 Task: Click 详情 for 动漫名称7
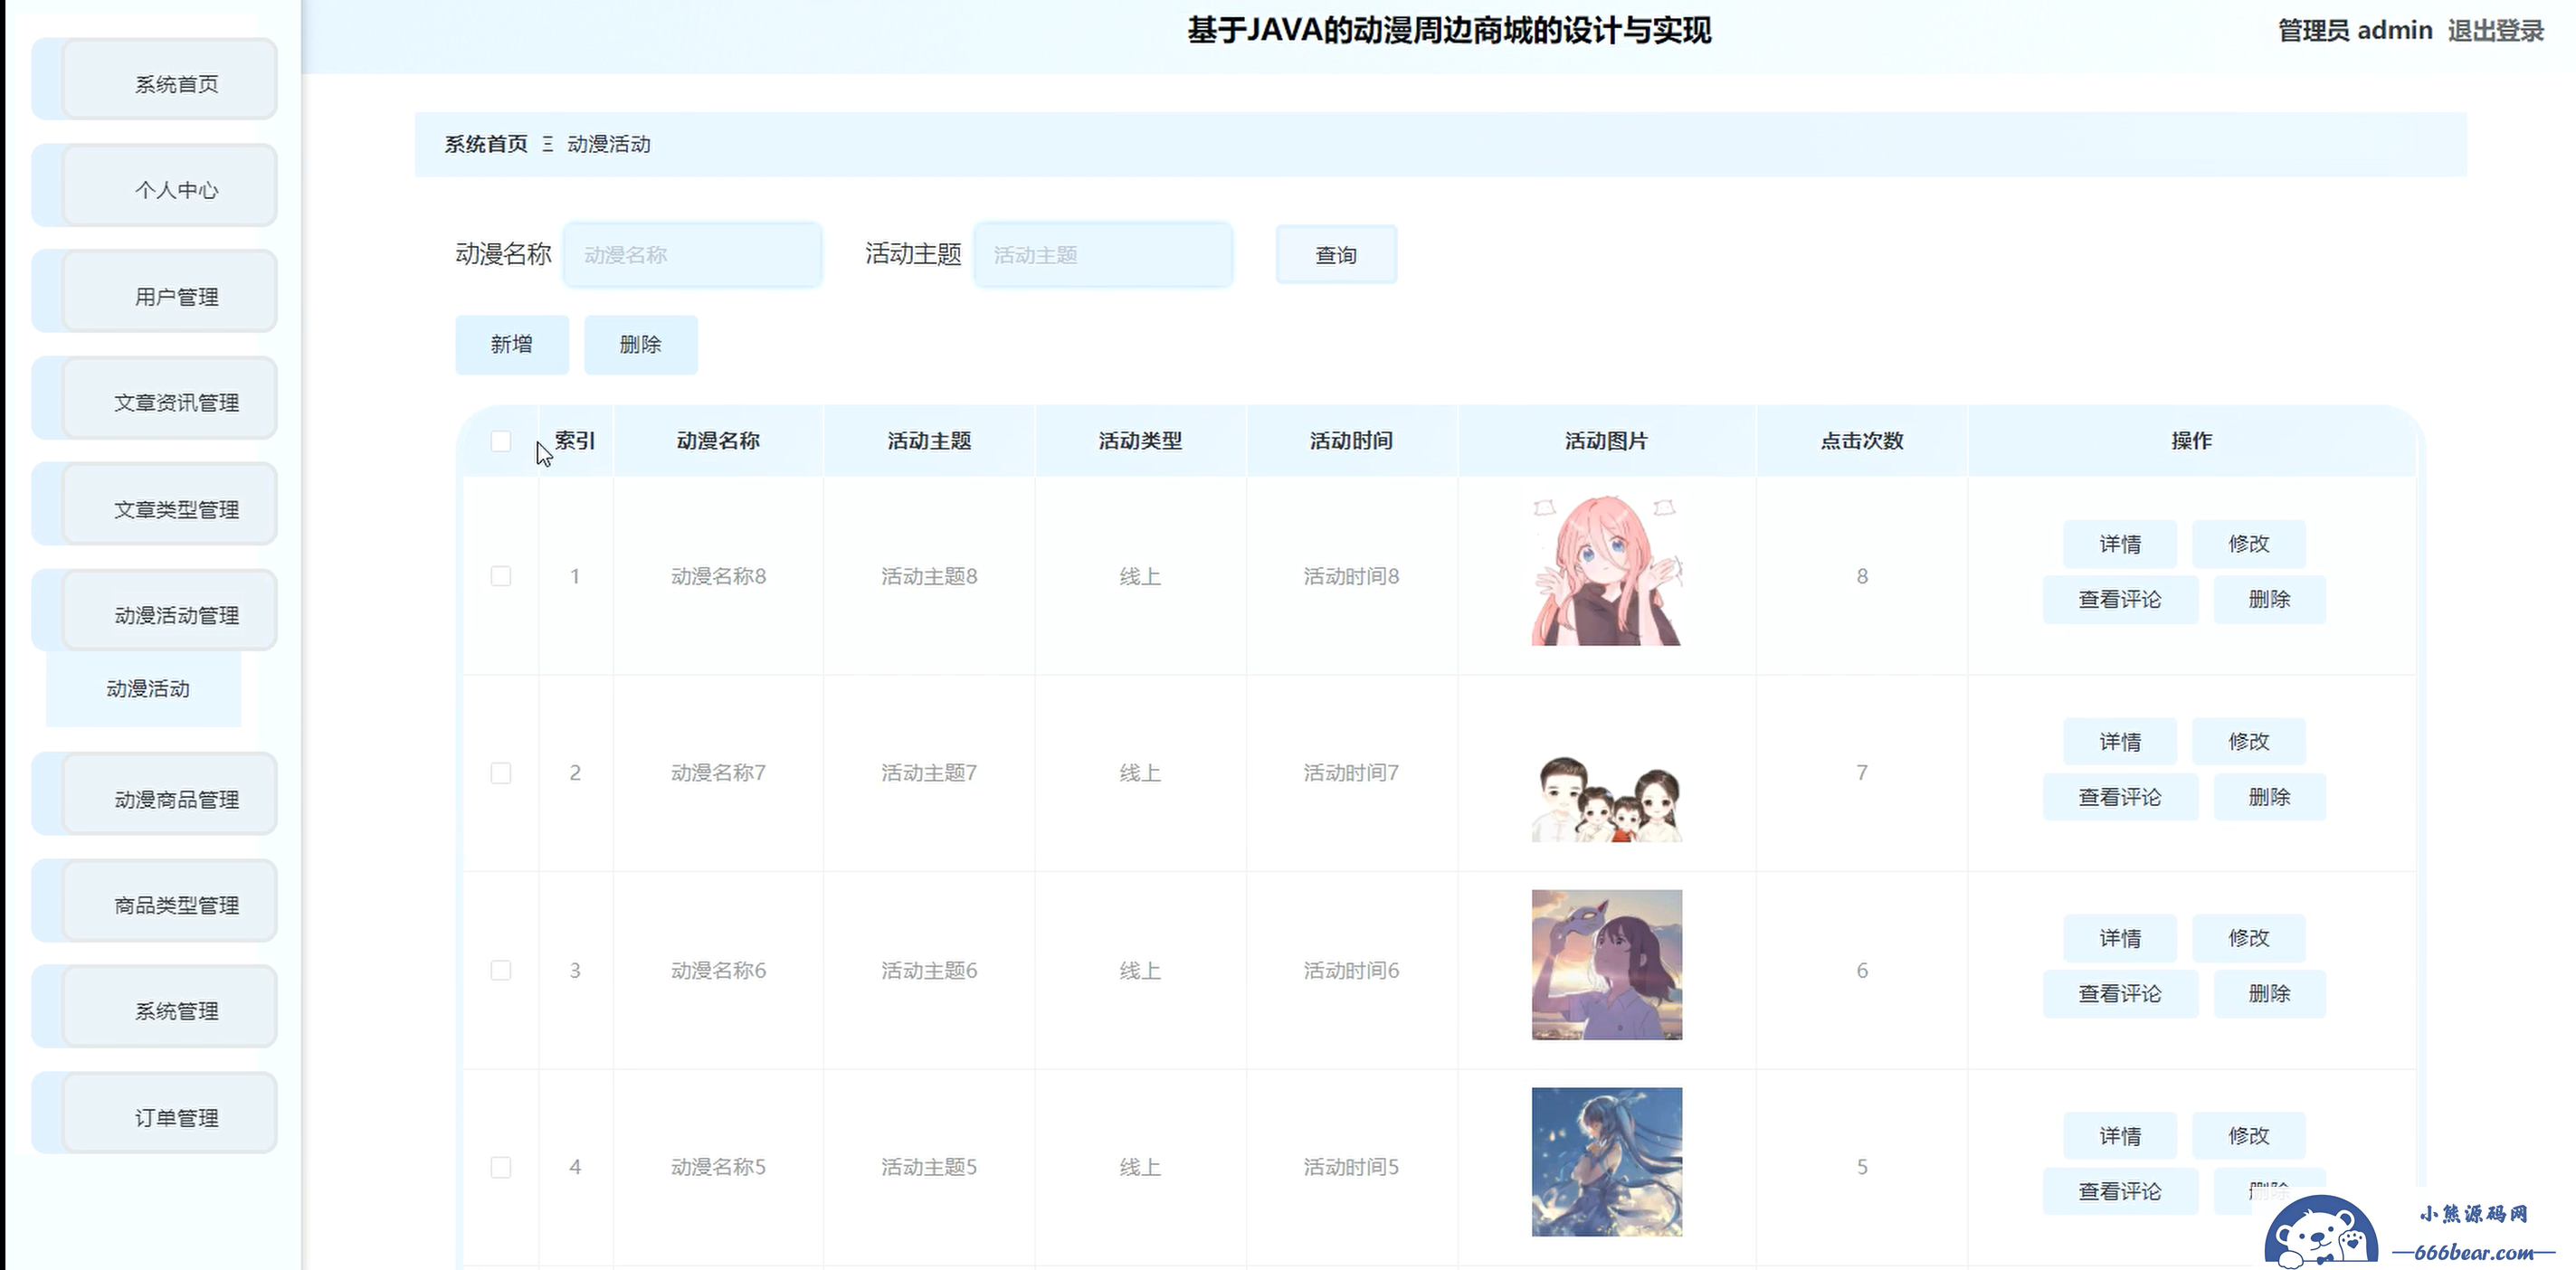[x=2120, y=742]
